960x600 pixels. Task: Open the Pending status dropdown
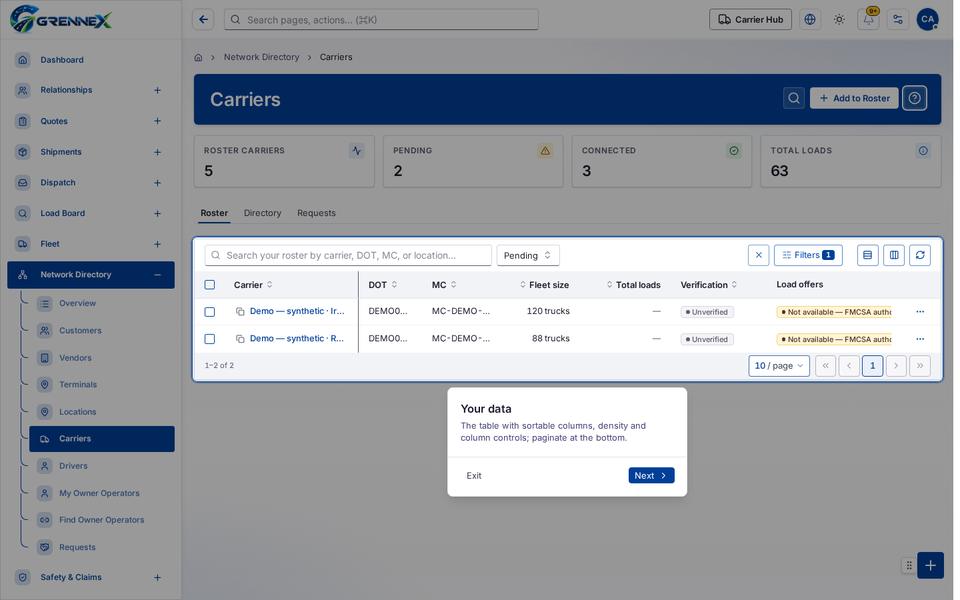click(528, 255)
